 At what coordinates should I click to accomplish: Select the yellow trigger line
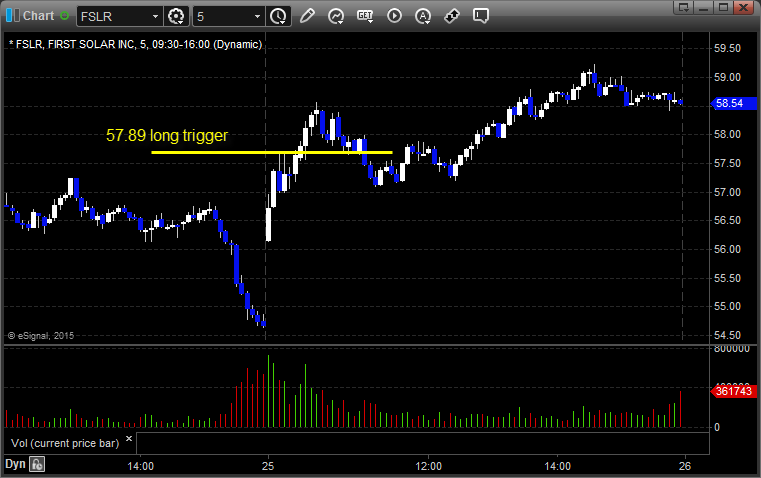point(272,152)
